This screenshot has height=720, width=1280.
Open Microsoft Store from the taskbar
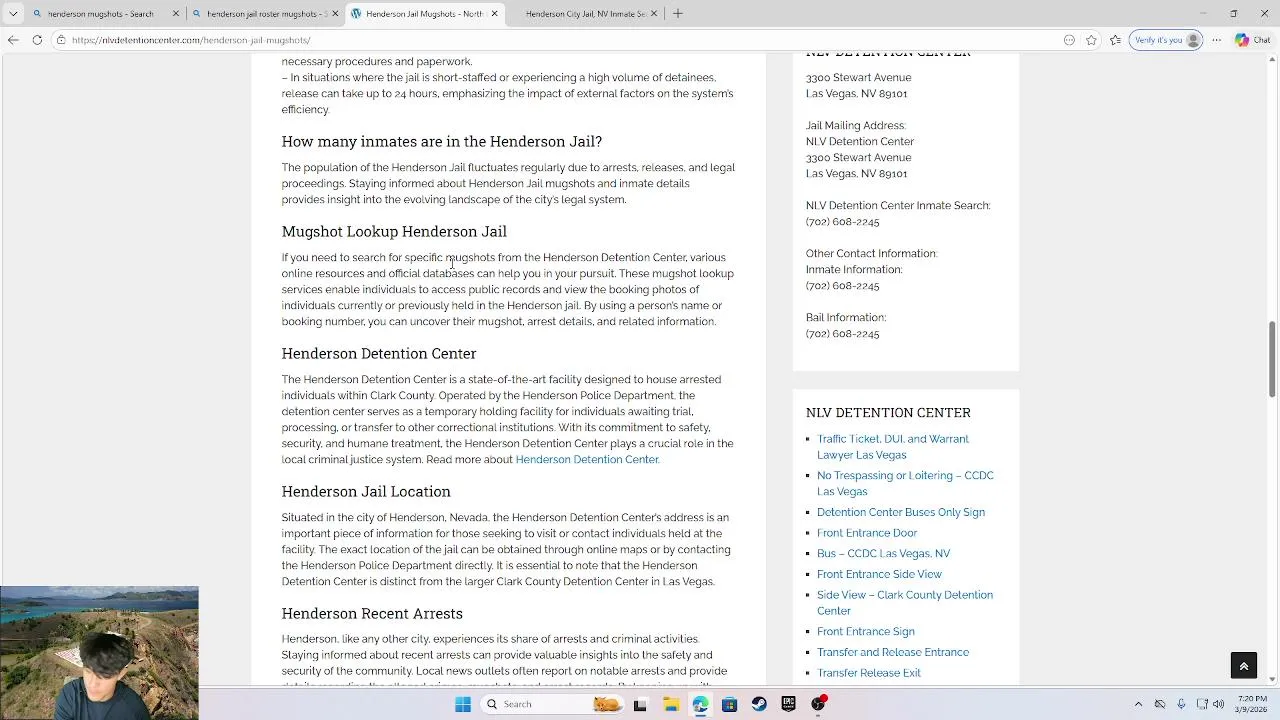pyautogui.click(x=729, y=704)
